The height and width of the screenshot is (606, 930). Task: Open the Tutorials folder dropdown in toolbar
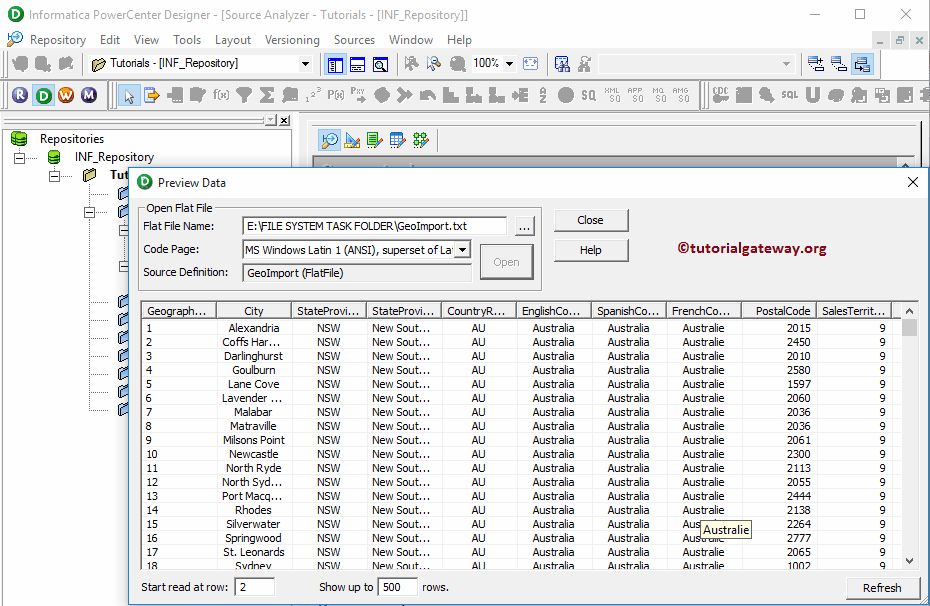click(x=305, y=63)
